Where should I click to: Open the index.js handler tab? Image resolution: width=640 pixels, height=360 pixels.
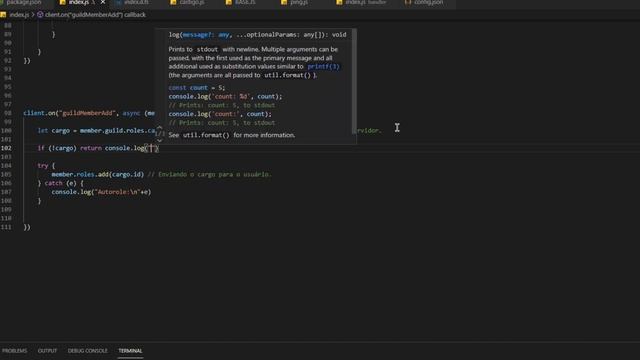365,2
